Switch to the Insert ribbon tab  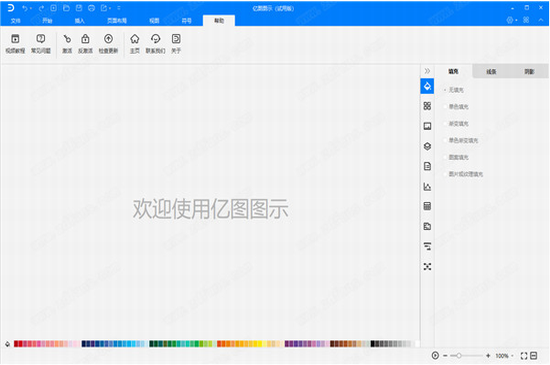coord(80,21)
